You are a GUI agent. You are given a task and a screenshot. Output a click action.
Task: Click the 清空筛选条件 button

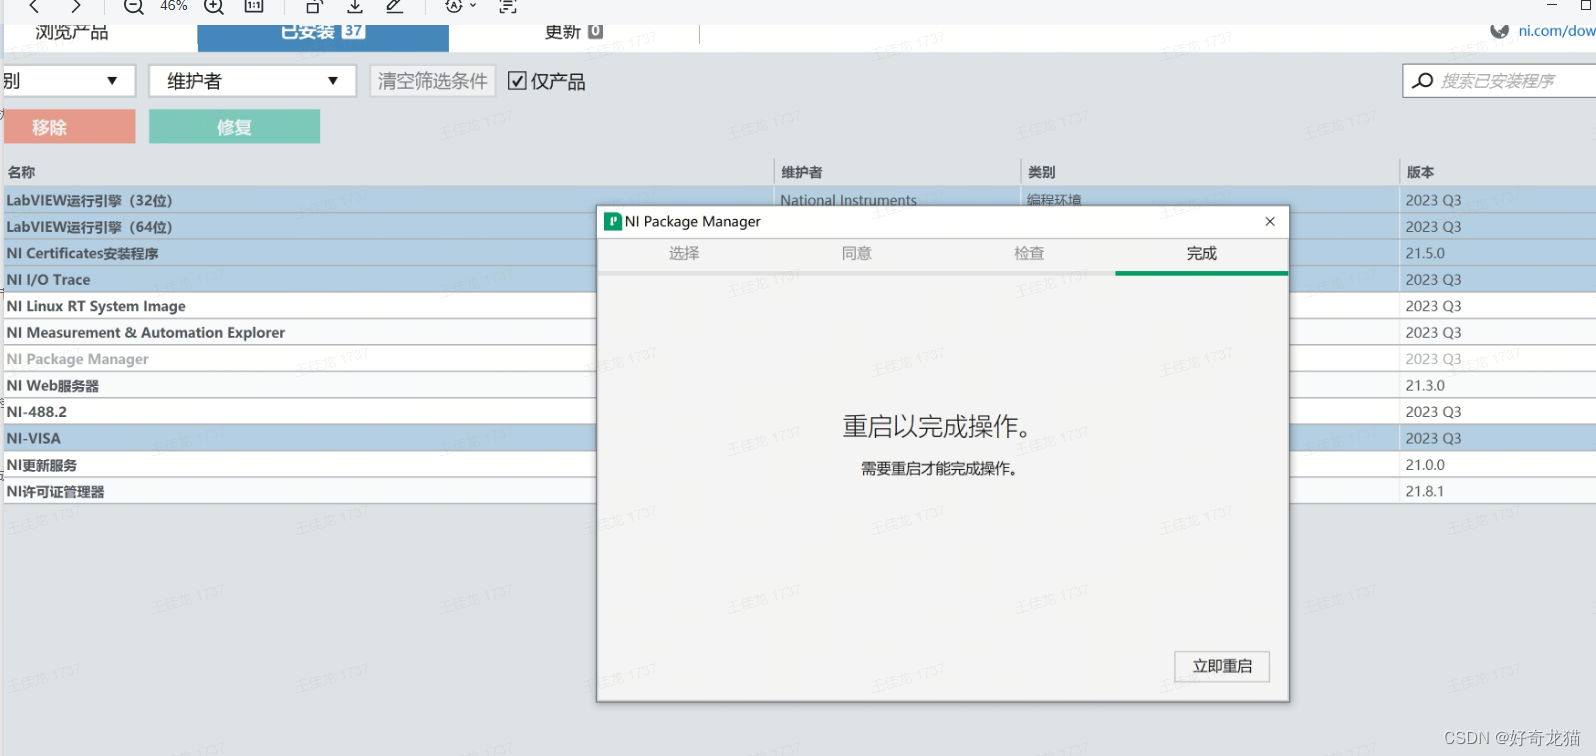(433, 81)
